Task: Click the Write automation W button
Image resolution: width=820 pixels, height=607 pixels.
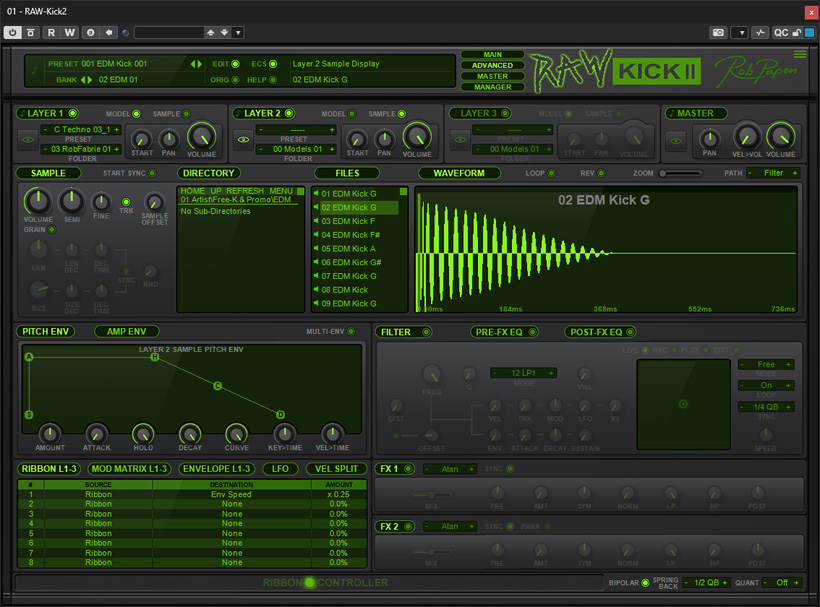Action: click(69, 32)
